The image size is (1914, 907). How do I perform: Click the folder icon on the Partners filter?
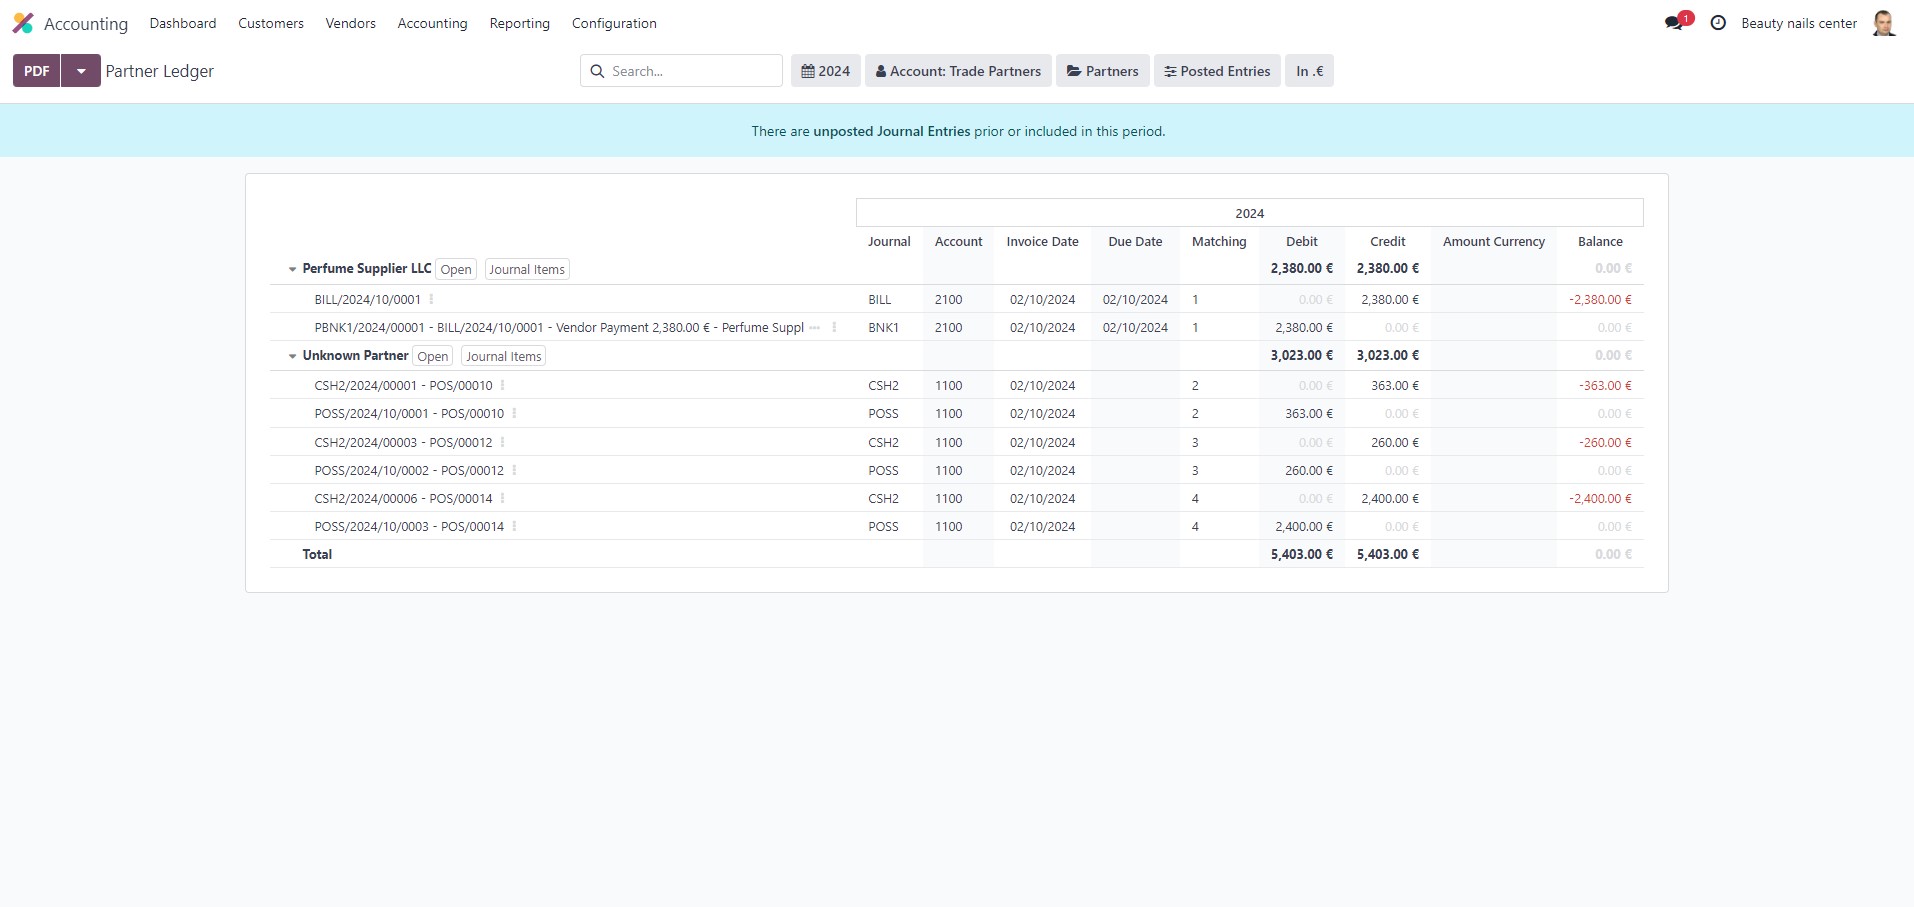pos(1074,70)
